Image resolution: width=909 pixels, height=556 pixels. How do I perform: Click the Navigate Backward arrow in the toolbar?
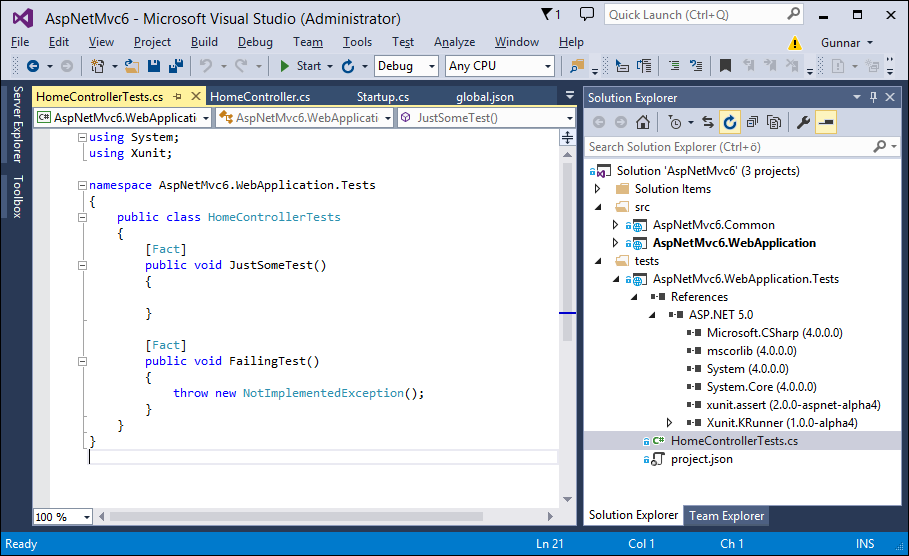pos(33,66)
